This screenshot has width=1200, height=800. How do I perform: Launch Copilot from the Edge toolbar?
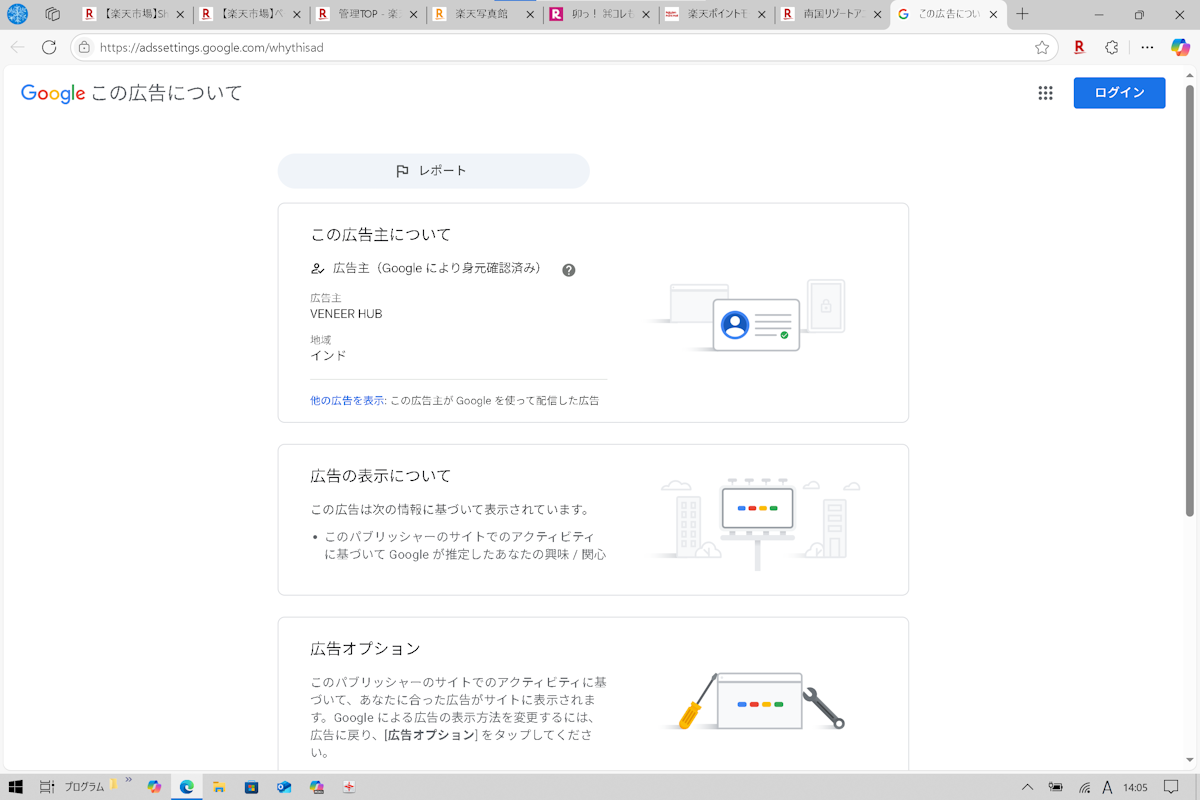tap(1180, 47)
